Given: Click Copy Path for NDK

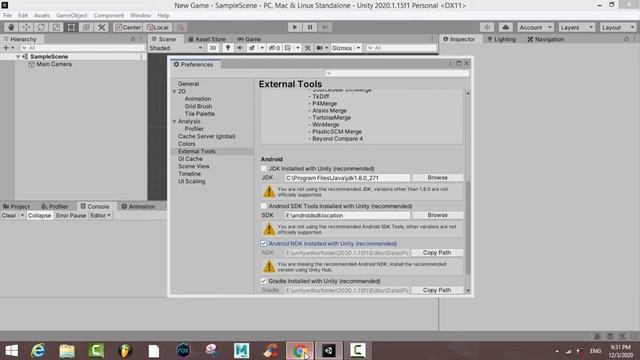Looking at the screenshot, I should point(437,253).
